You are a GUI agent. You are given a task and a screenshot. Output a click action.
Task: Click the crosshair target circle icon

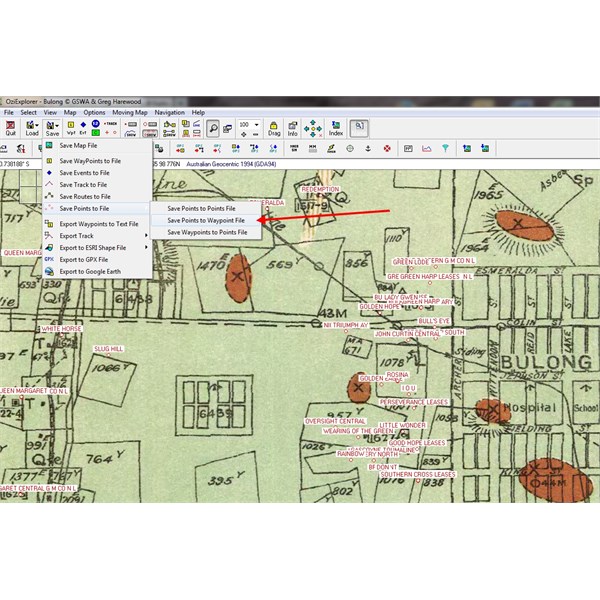coord(350,148)
